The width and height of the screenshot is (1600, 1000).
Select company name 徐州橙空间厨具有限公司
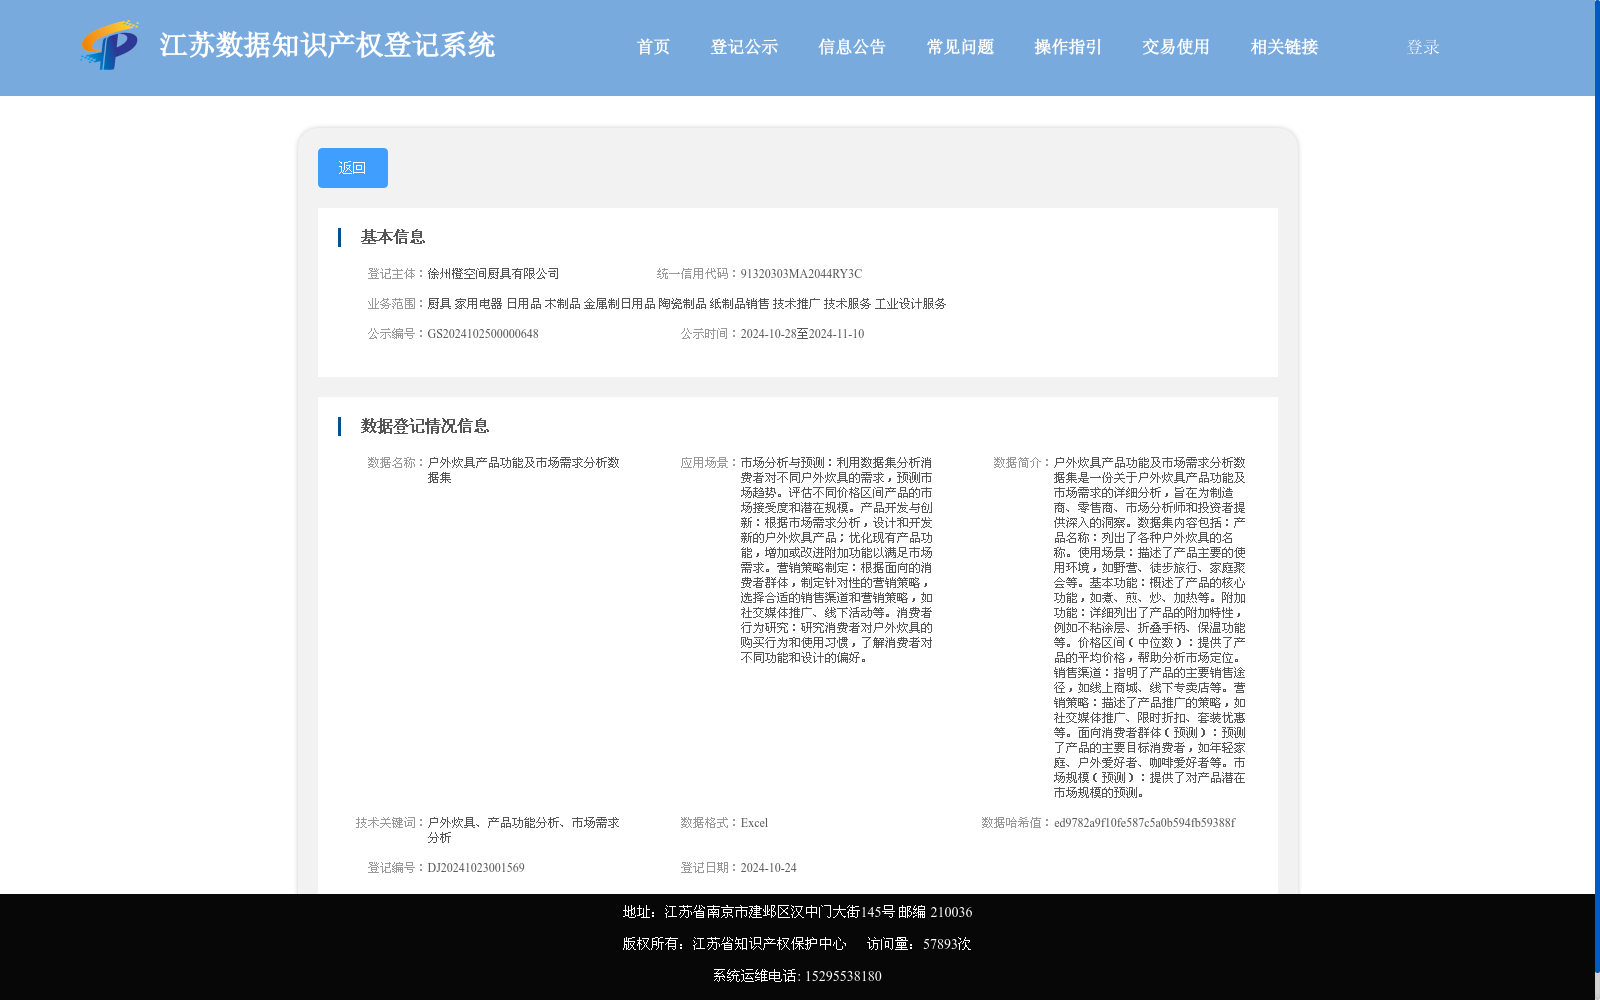(493, 274)
